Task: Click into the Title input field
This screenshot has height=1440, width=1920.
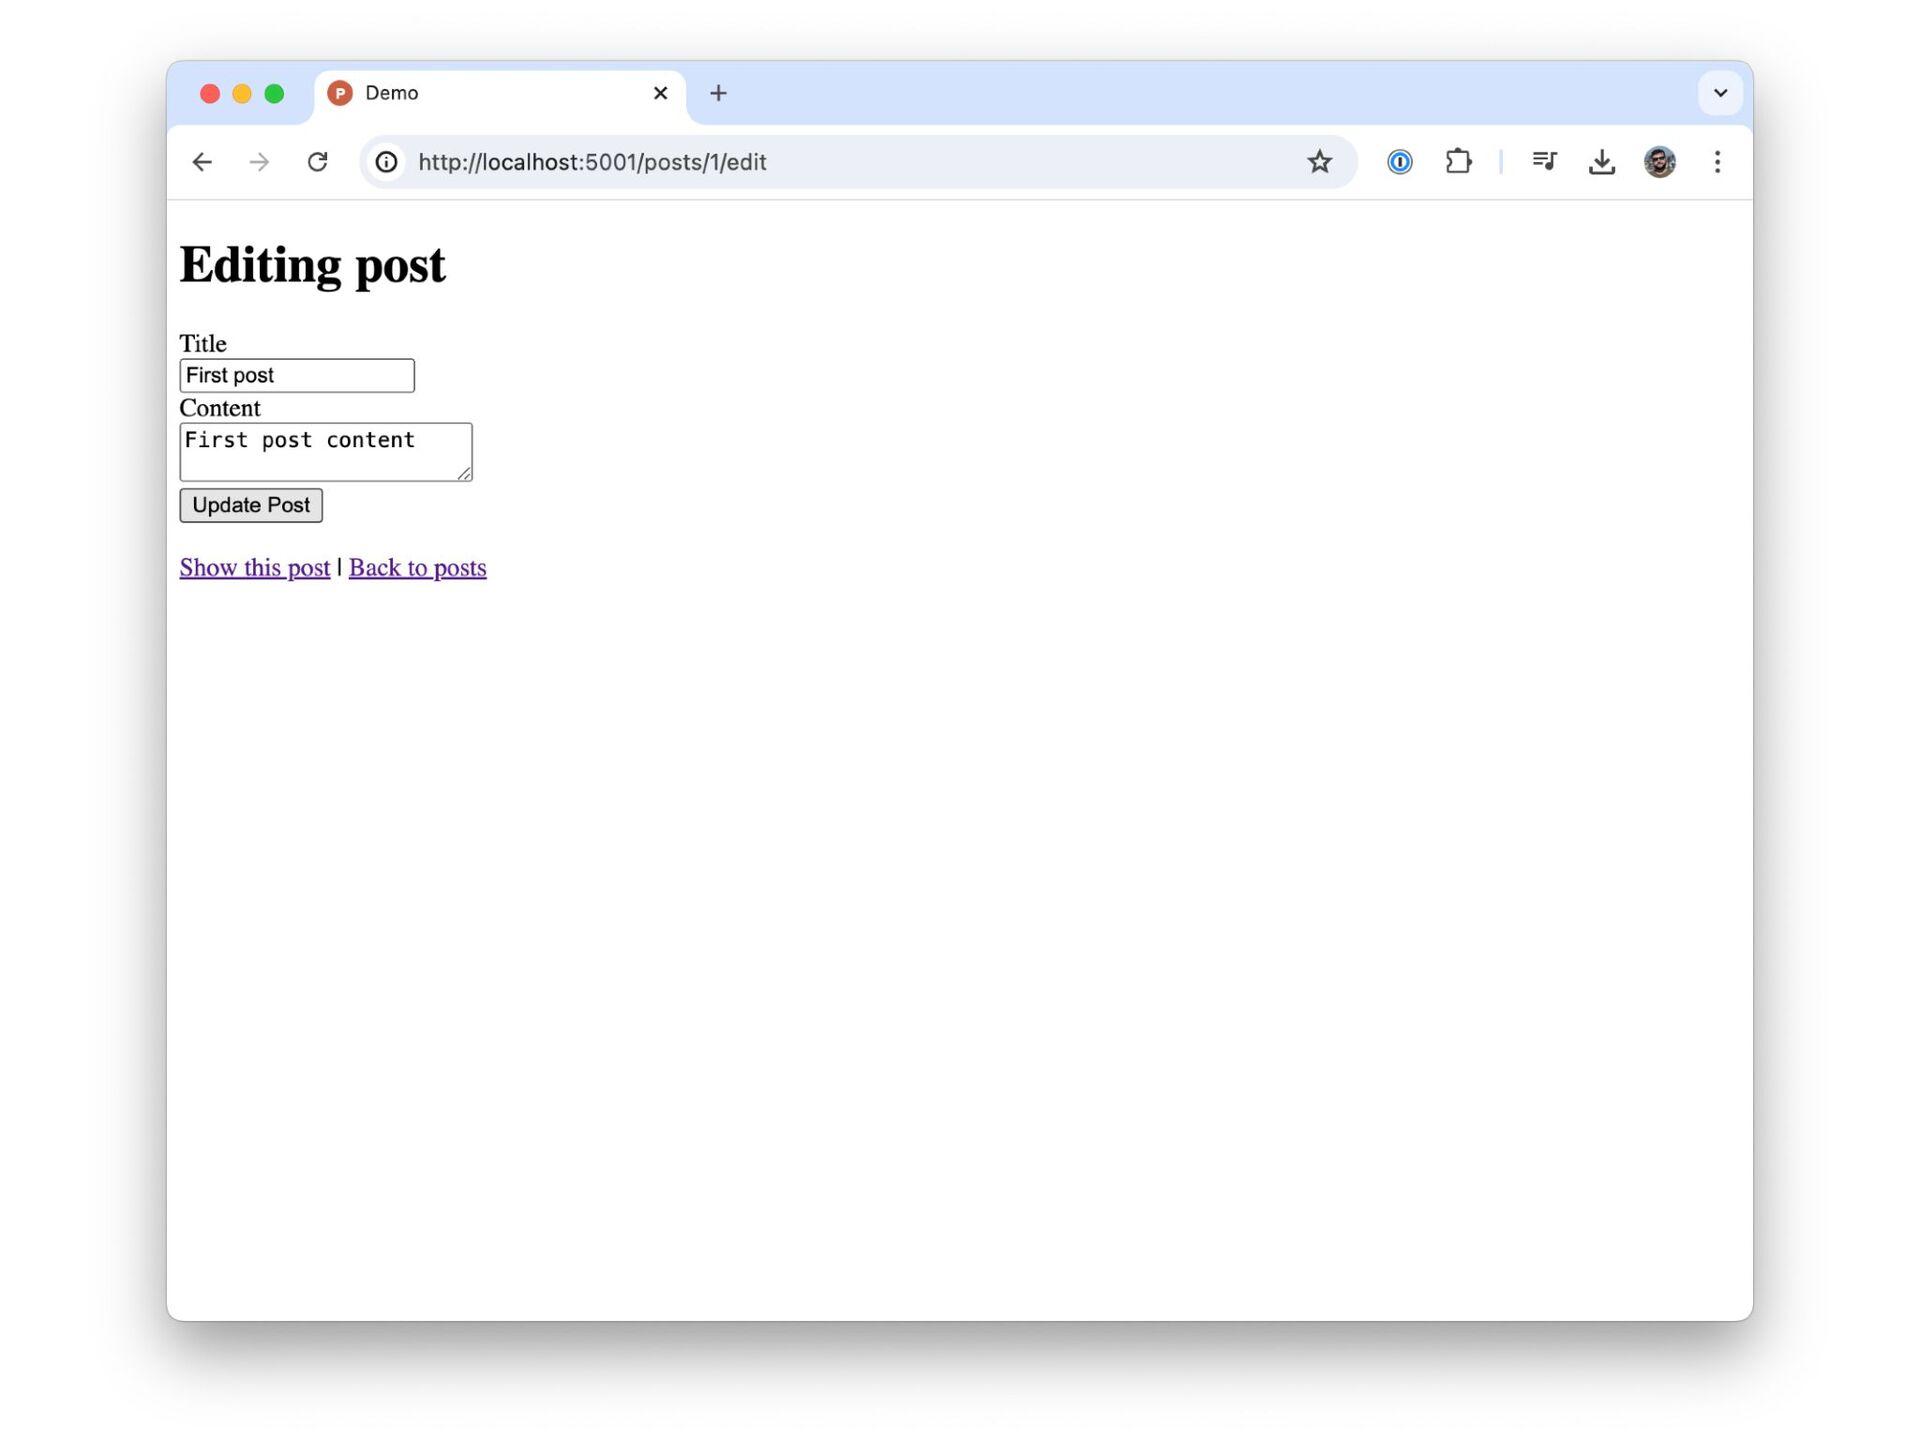Action: pyautogui.click(x=296, y=376)
